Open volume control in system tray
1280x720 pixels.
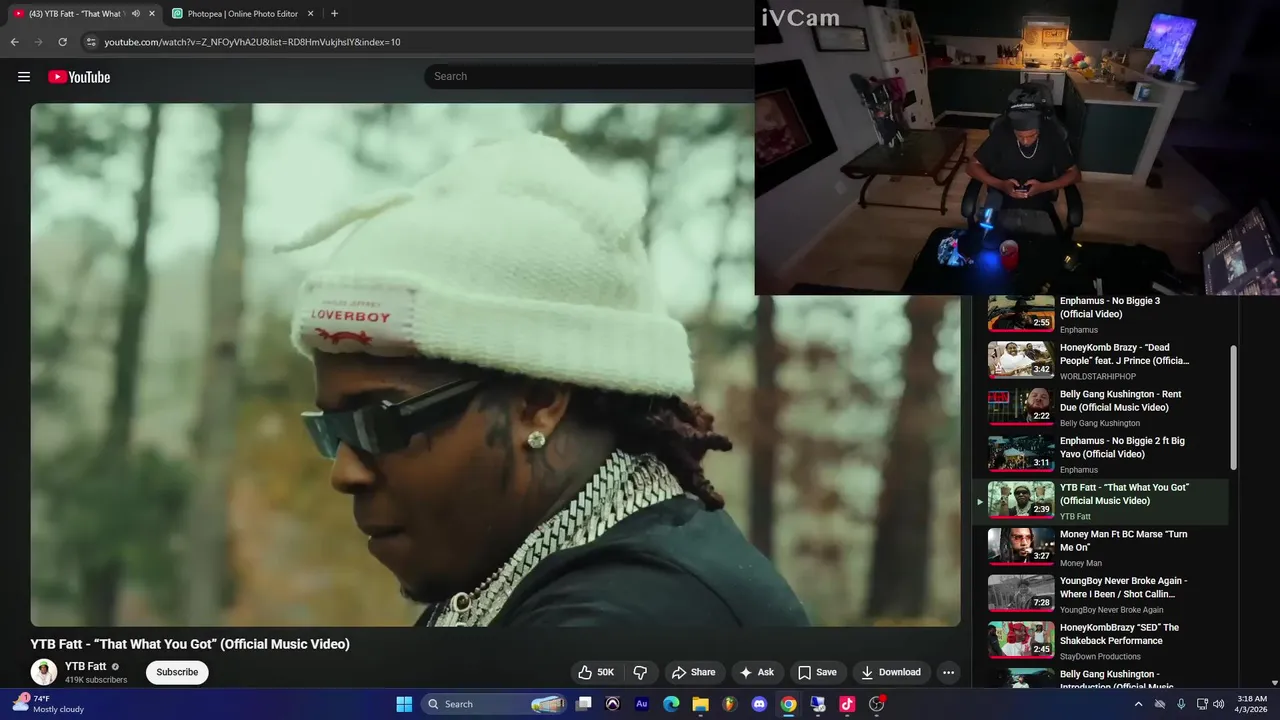click(1218, 704)
